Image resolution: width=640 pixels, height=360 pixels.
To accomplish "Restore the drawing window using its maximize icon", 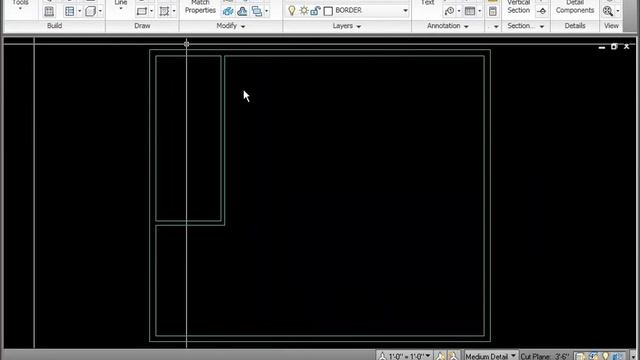I will (613, 47).
